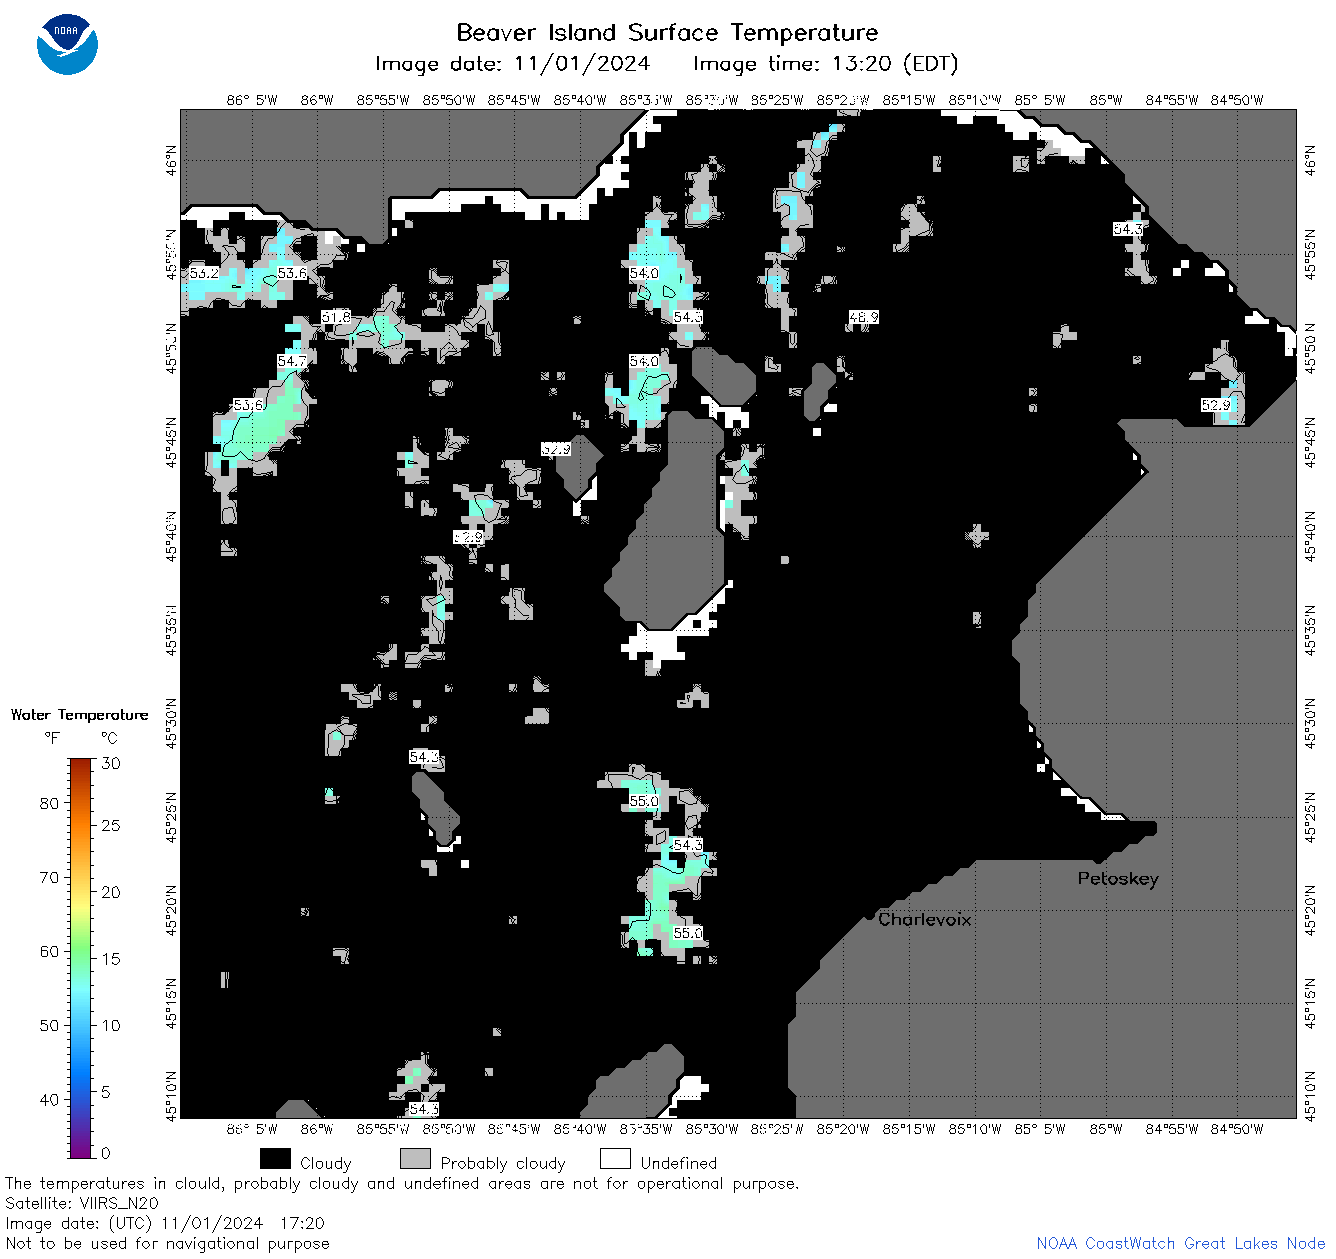1336x1259 pixels.
Task: Select the gray Probably cloudy legend swatch
Action: (415, 1158)
